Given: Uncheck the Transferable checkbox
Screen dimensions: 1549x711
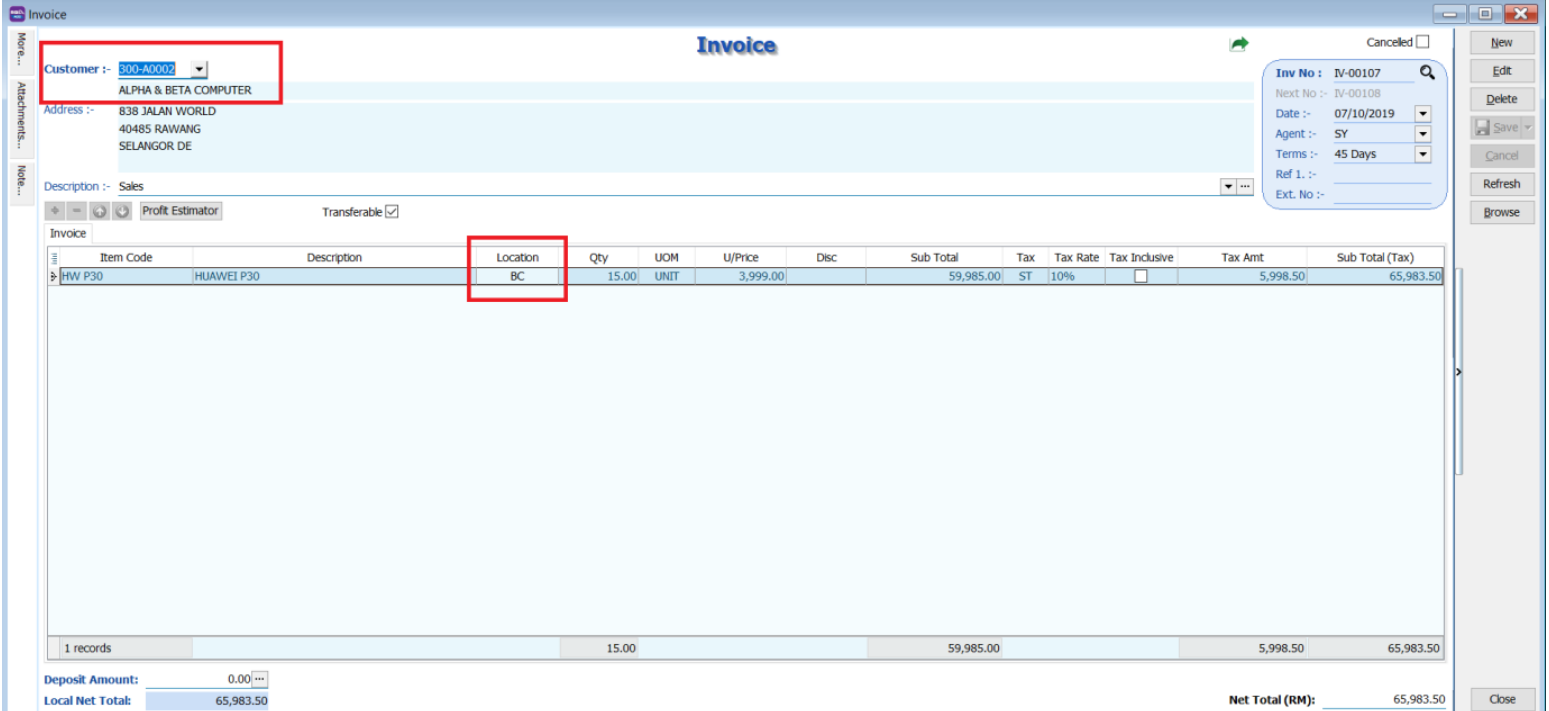Looking at the screenshot, I should coord(392,212).
